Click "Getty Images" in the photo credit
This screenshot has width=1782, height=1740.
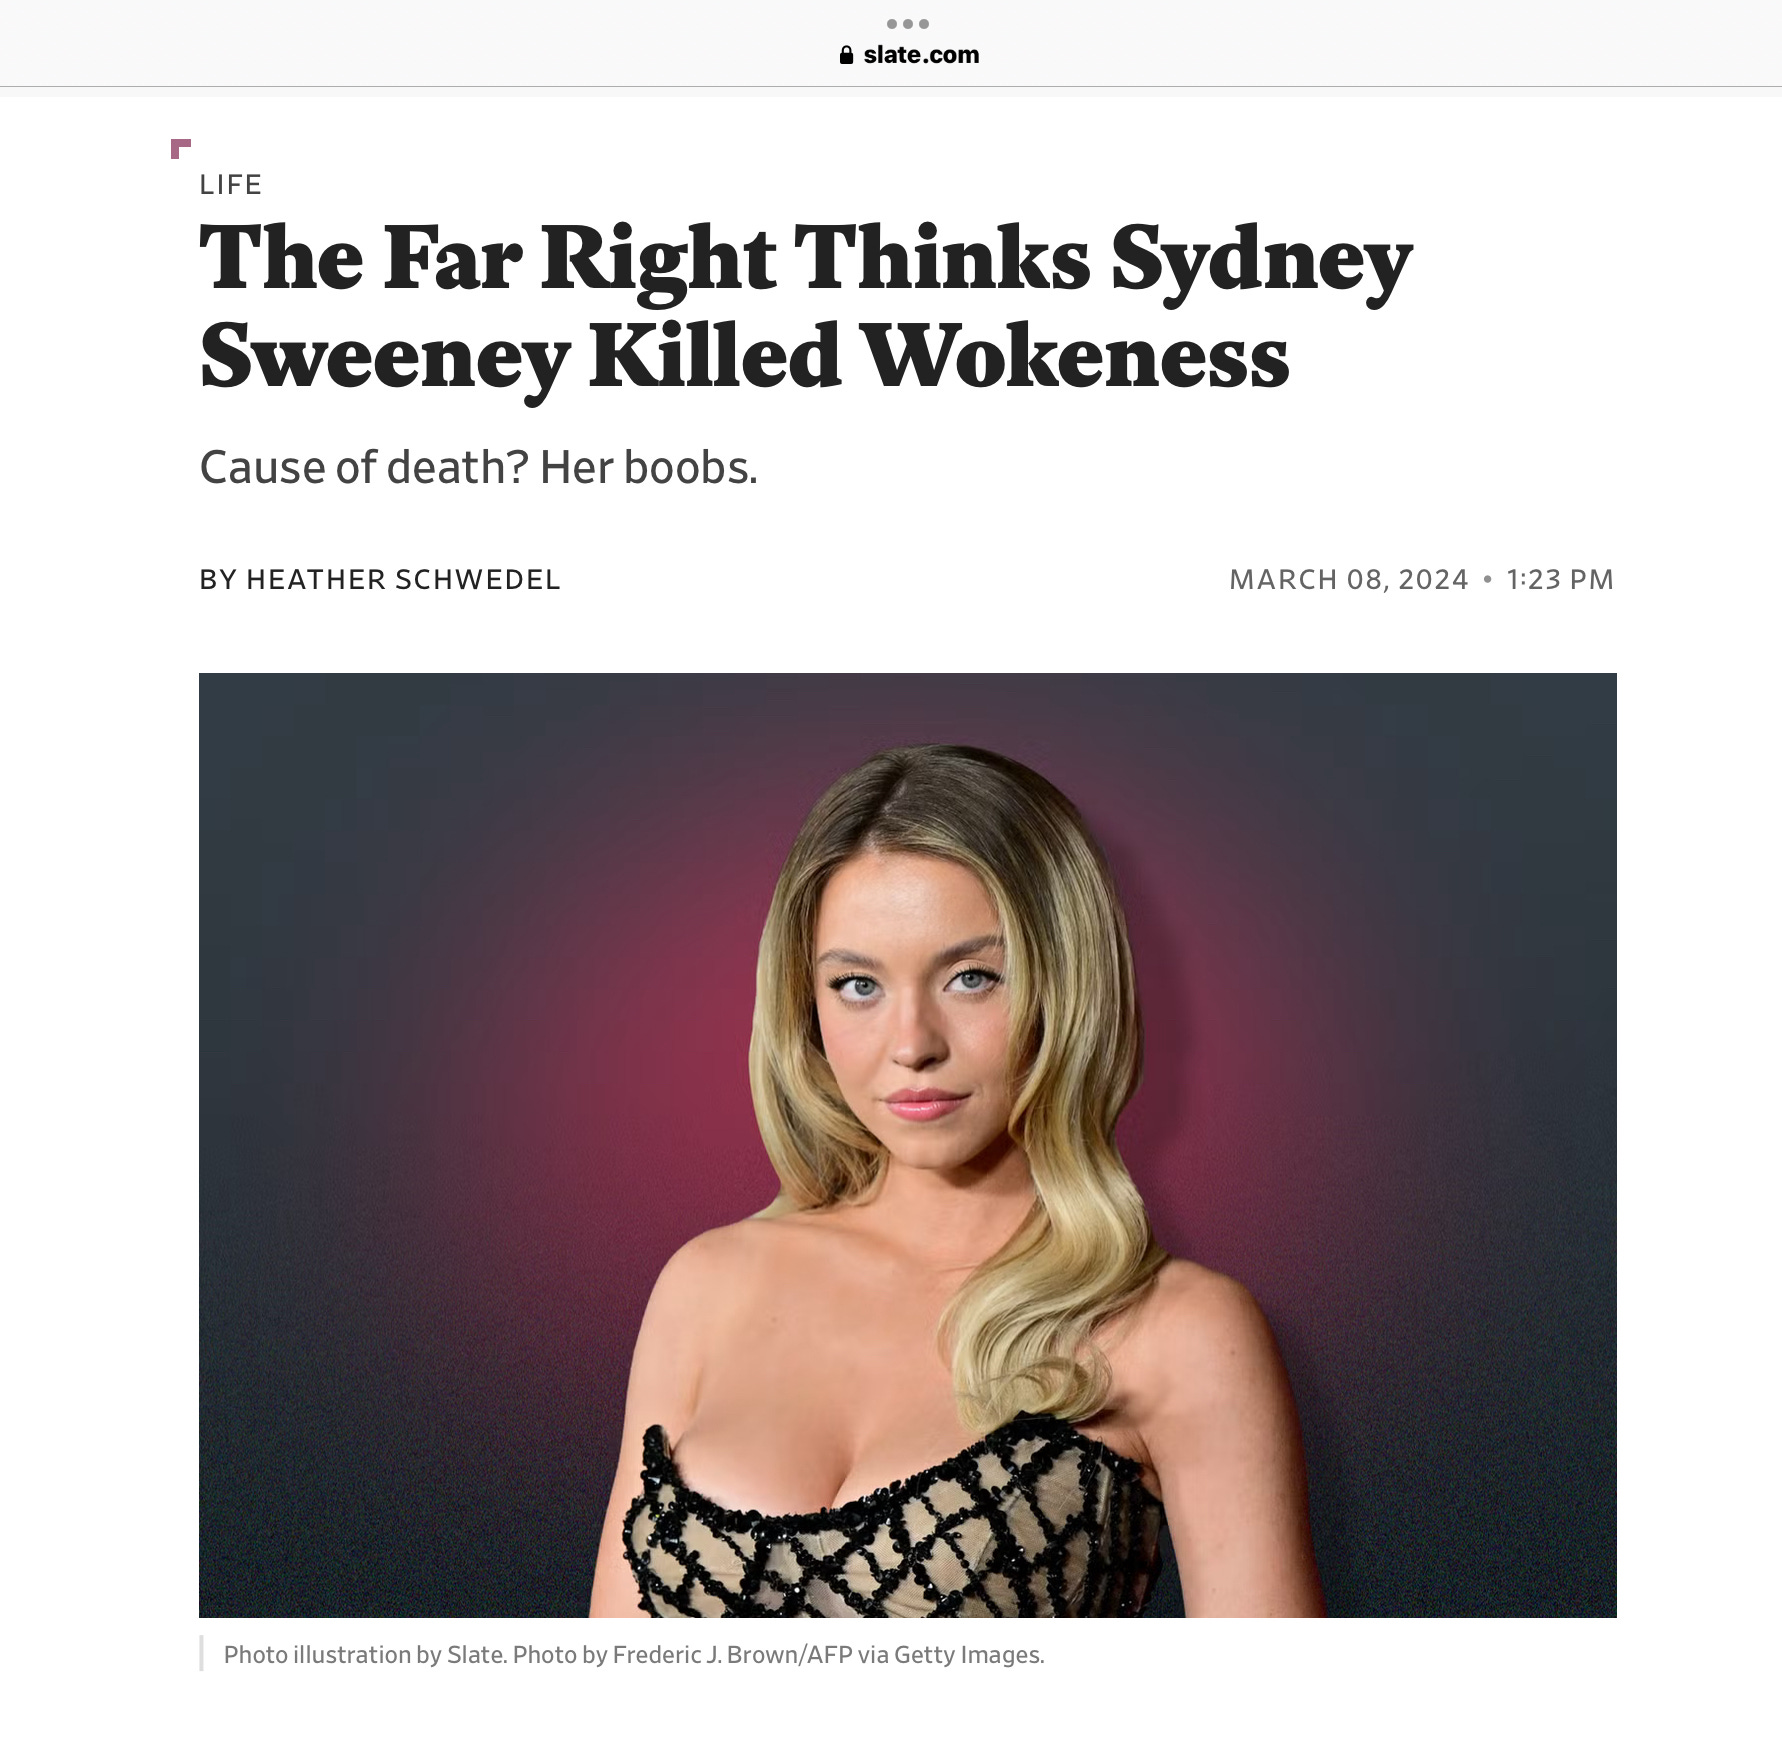(x=968, y=1655)
